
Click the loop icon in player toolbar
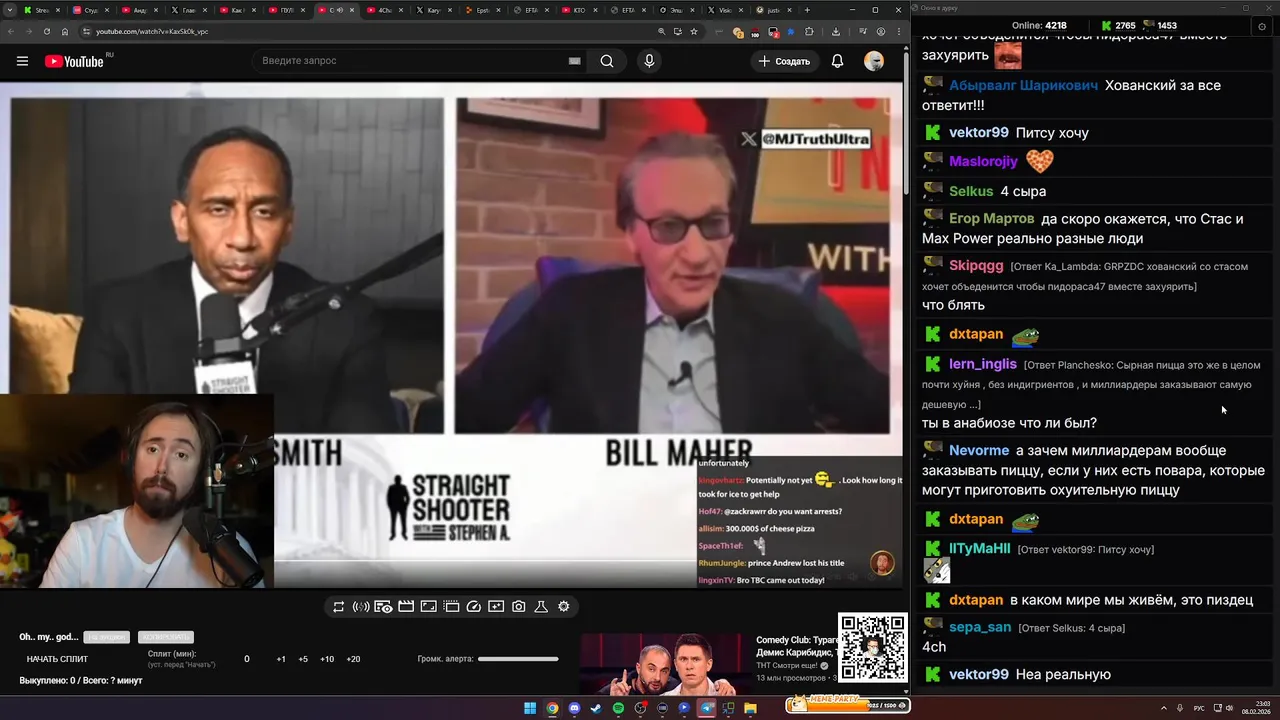pyautogui.click(x=339, y=607)
